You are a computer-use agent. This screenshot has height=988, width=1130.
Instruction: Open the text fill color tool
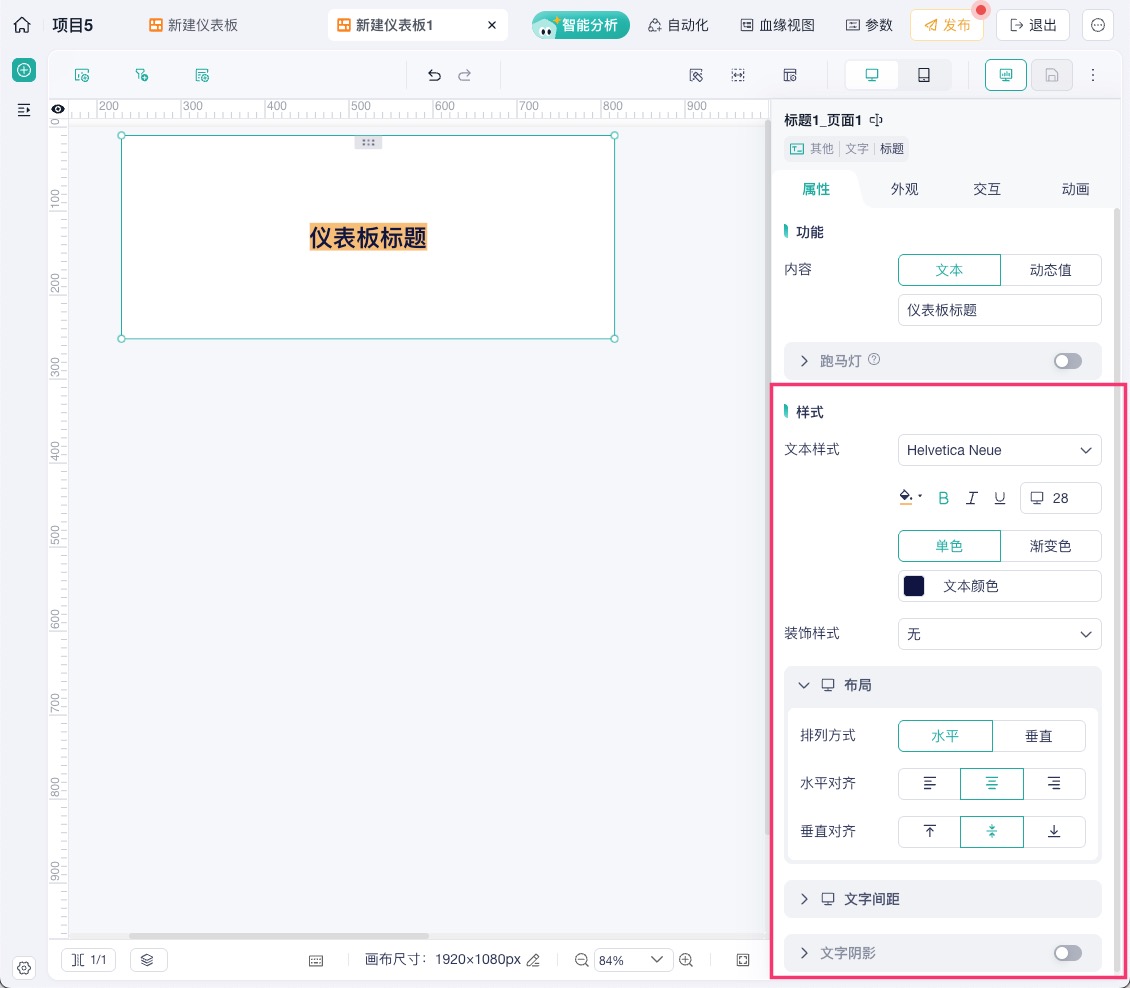click(909, 497)
